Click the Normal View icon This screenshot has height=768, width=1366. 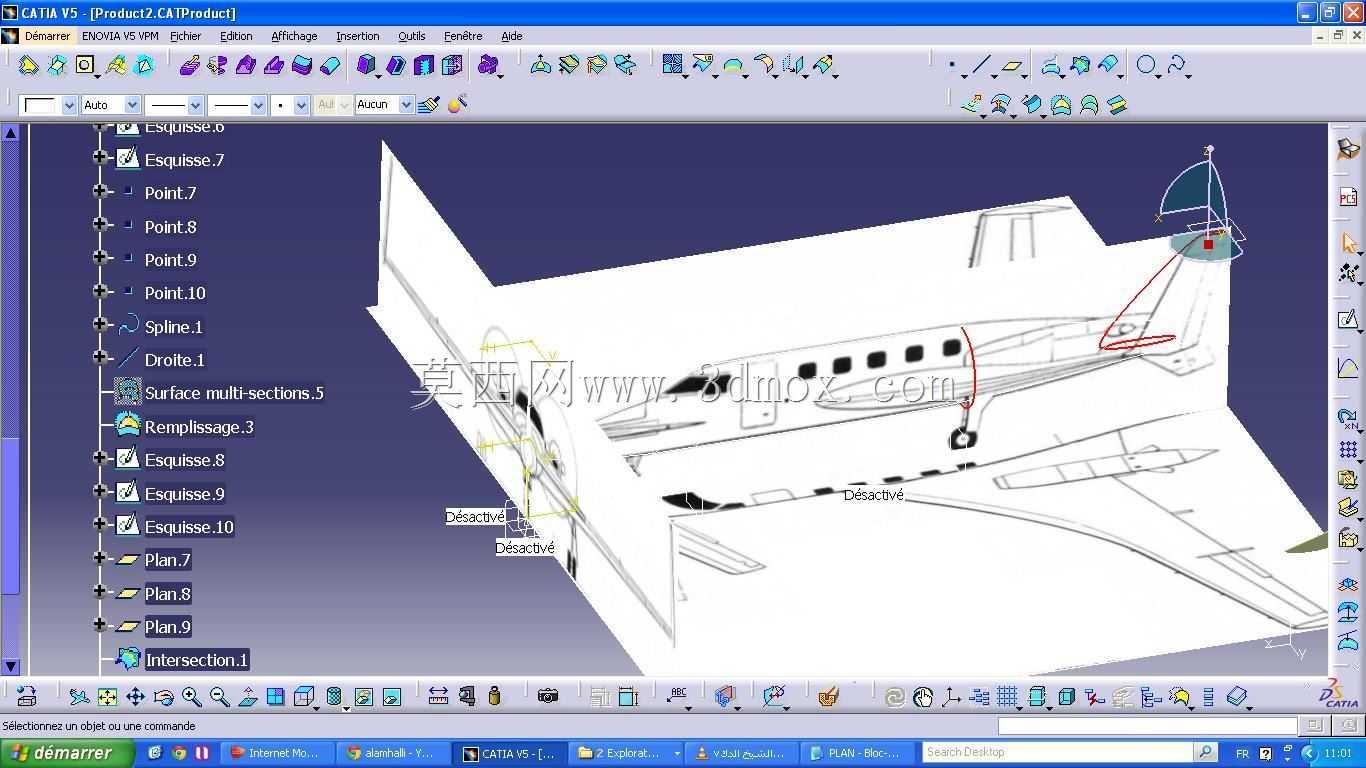tap(247, 696)
